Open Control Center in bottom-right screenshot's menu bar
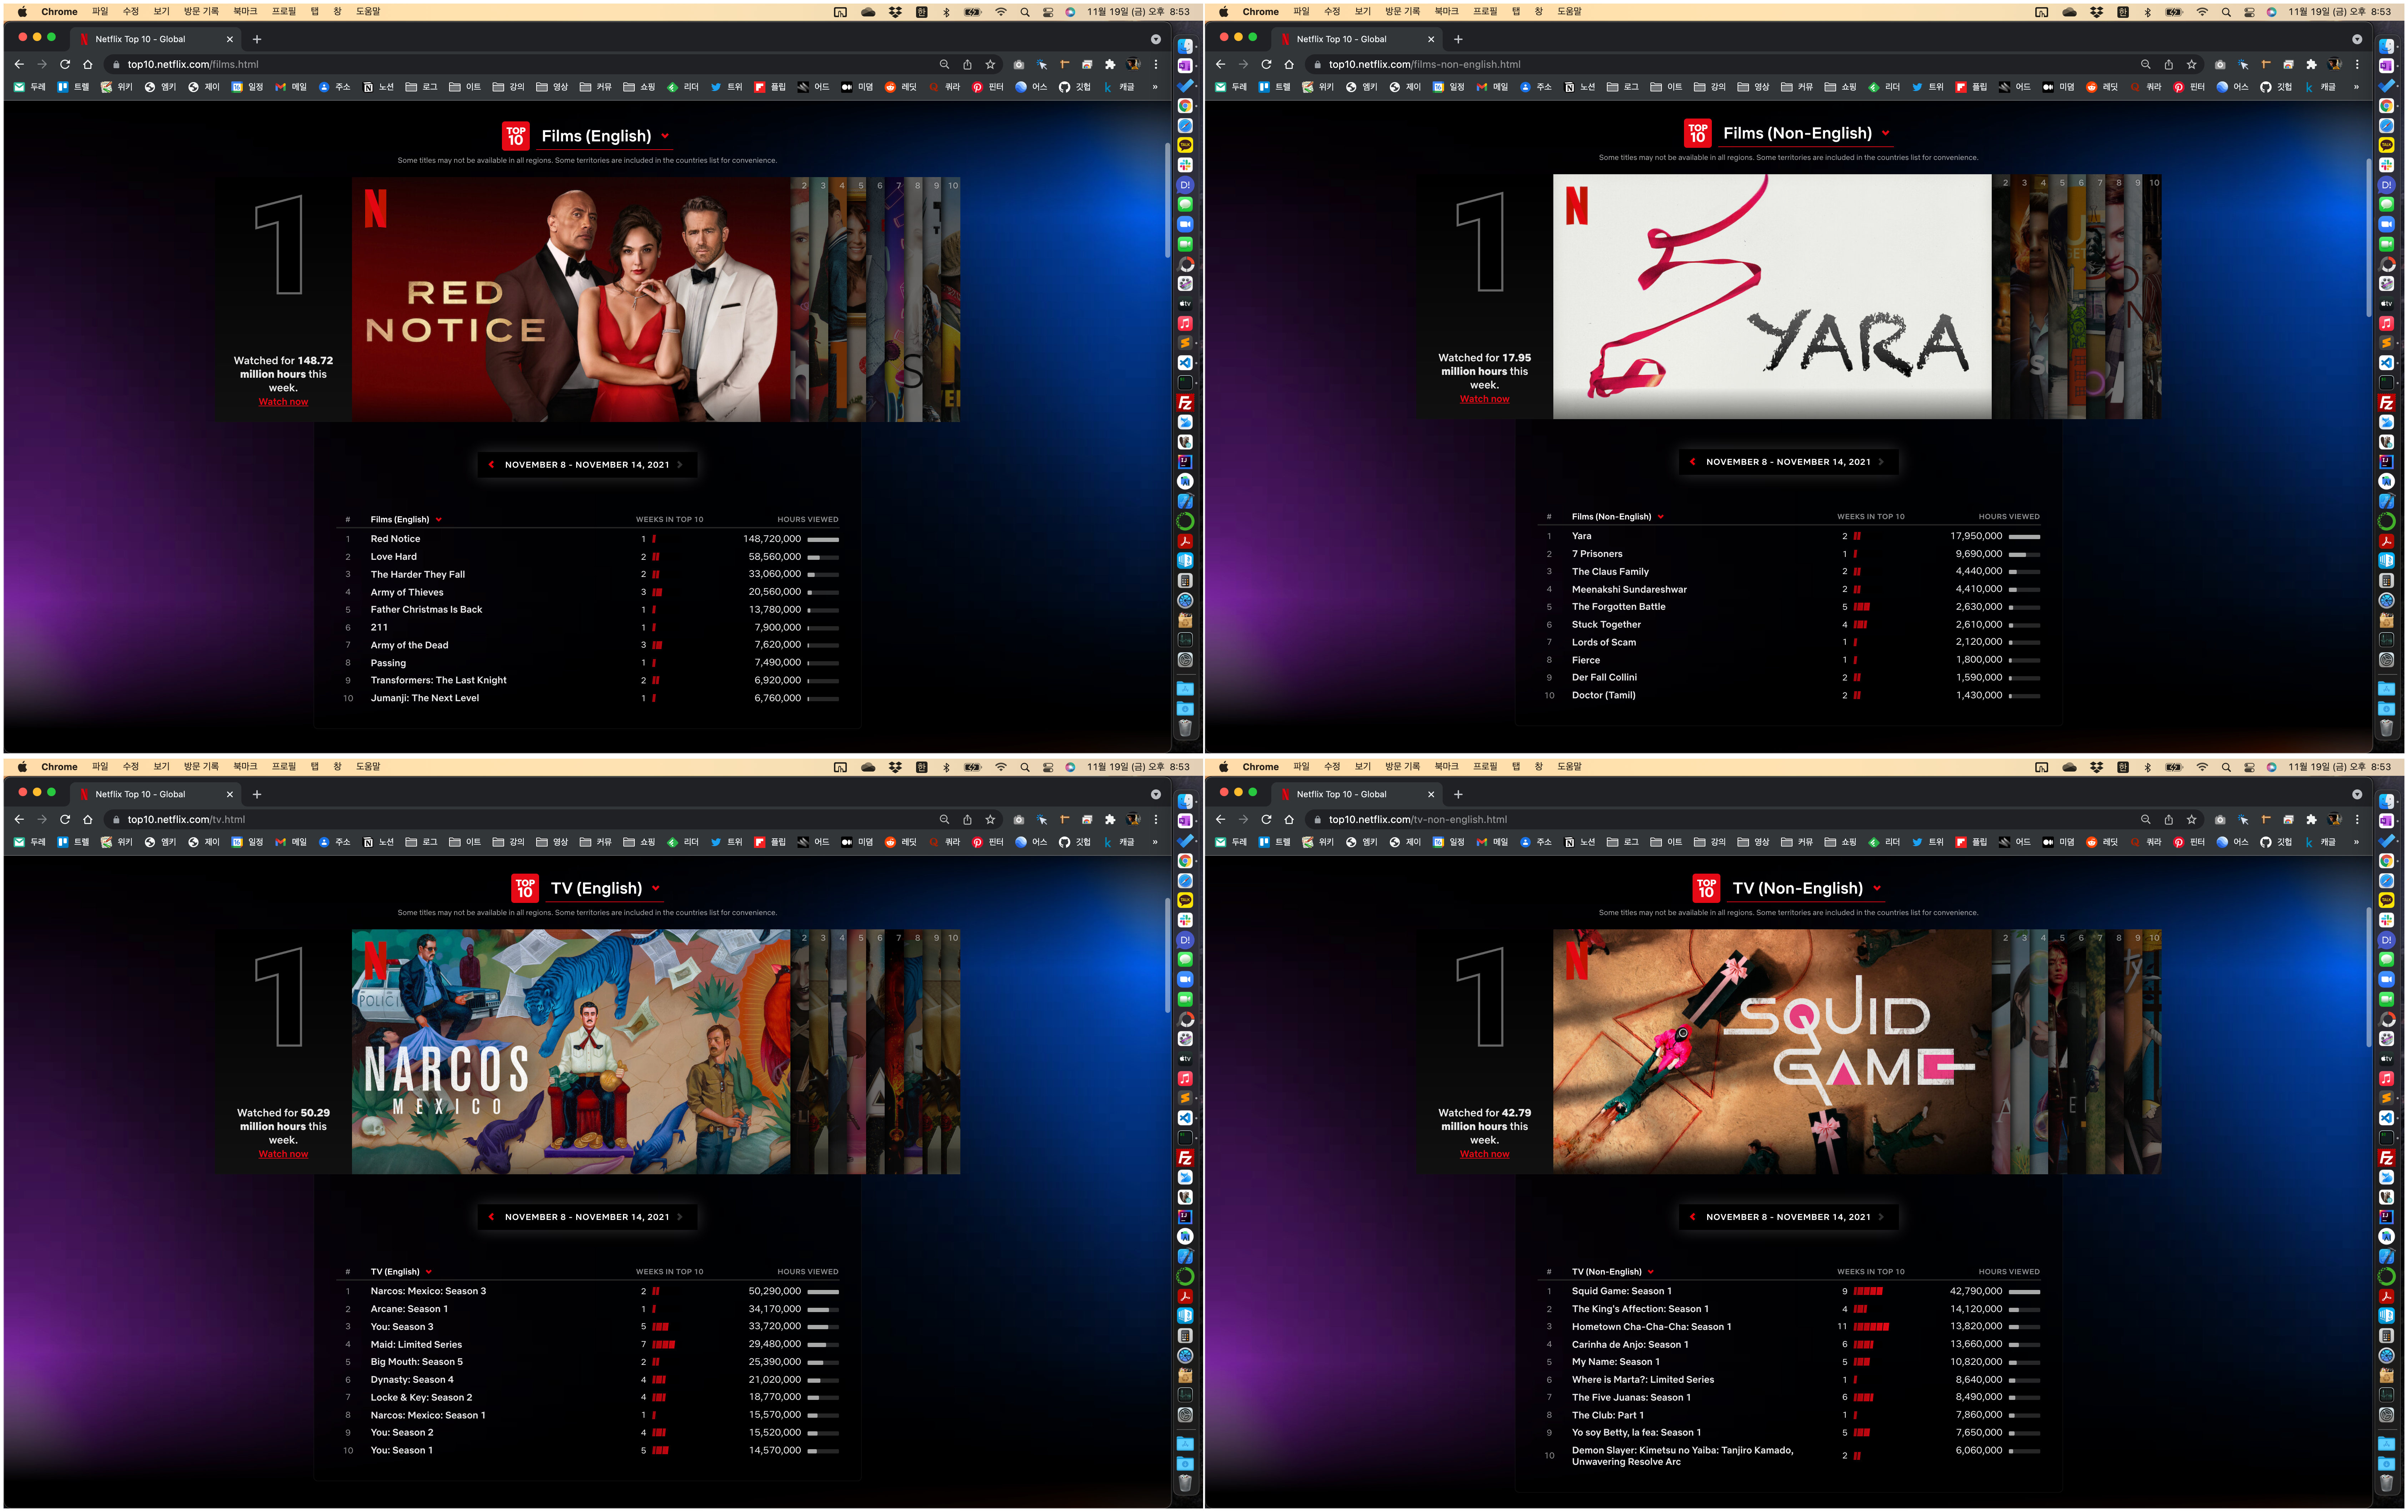This screenshot has width=2408, height=1512. pos(2249,767)
